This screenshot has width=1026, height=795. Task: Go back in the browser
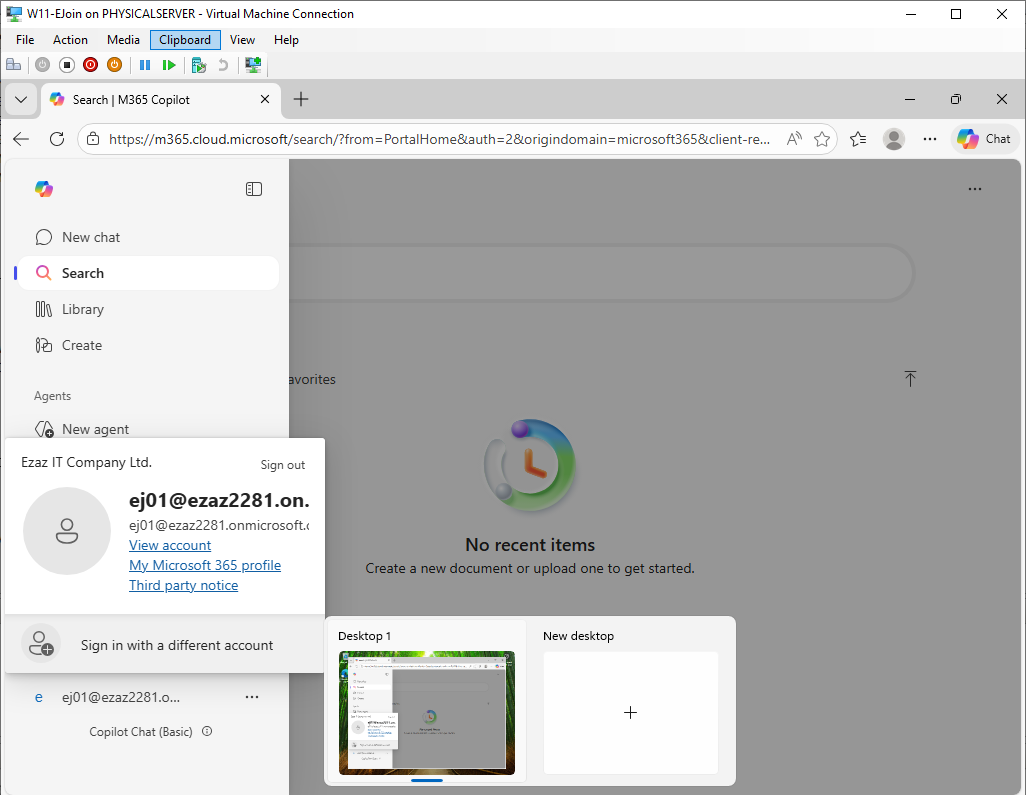coord(21,139)
